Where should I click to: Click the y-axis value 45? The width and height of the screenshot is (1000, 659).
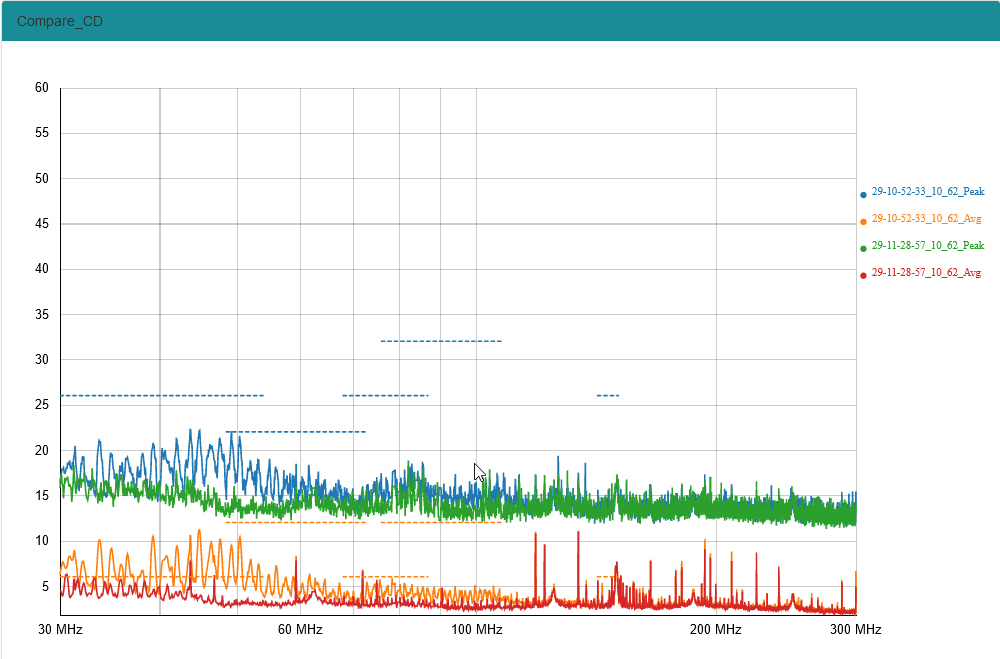42,224
